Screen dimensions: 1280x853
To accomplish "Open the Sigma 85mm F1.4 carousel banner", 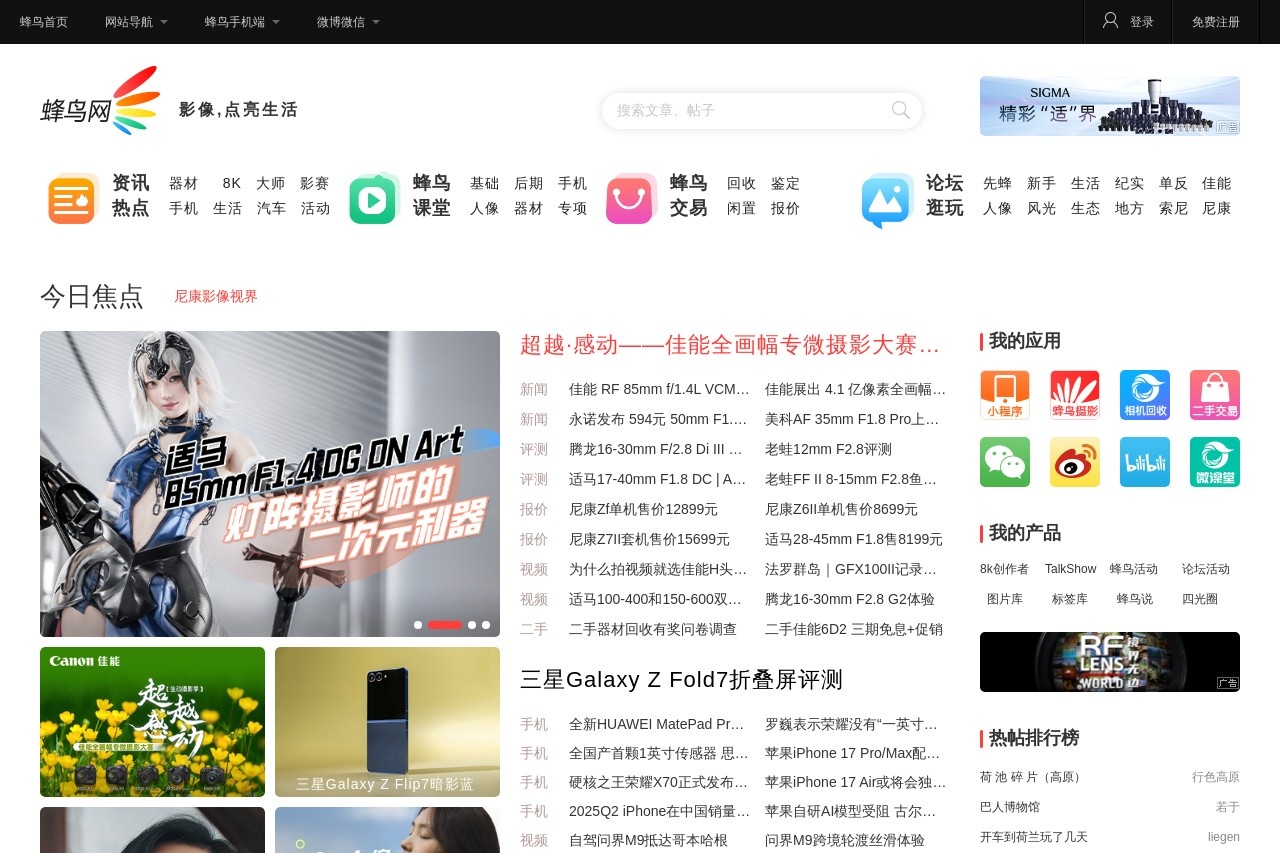I will coord(270,484).
